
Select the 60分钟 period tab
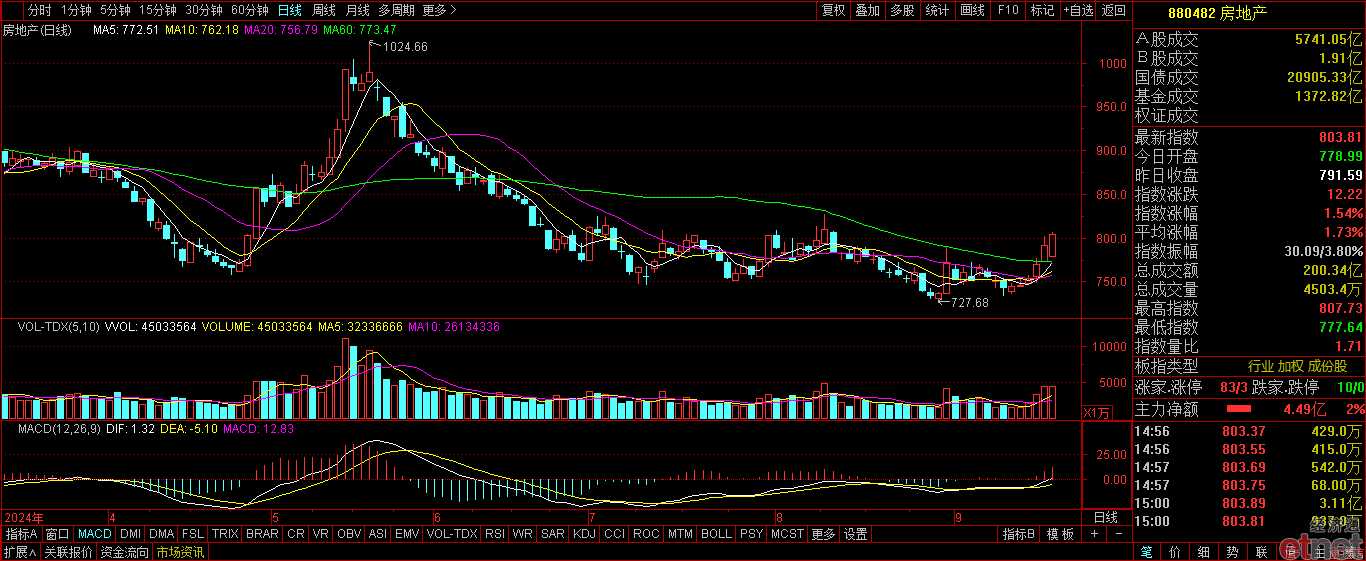pyautogui.click(x=250, y=10)
